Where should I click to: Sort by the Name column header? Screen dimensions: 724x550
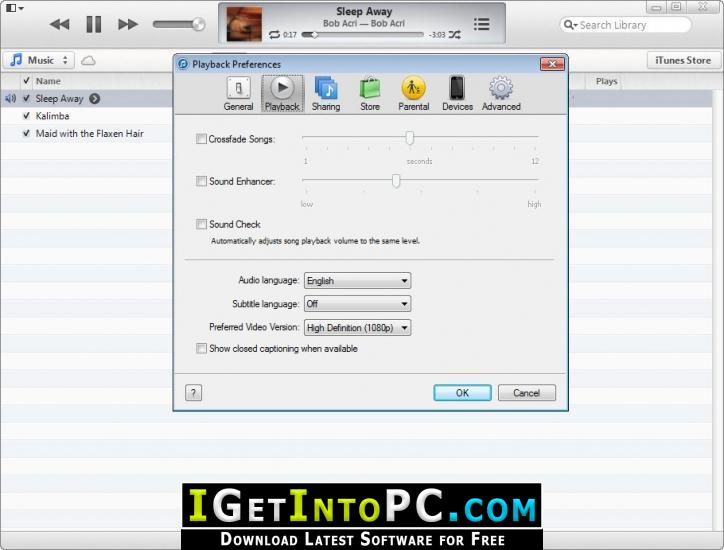(x=48, y=81)
